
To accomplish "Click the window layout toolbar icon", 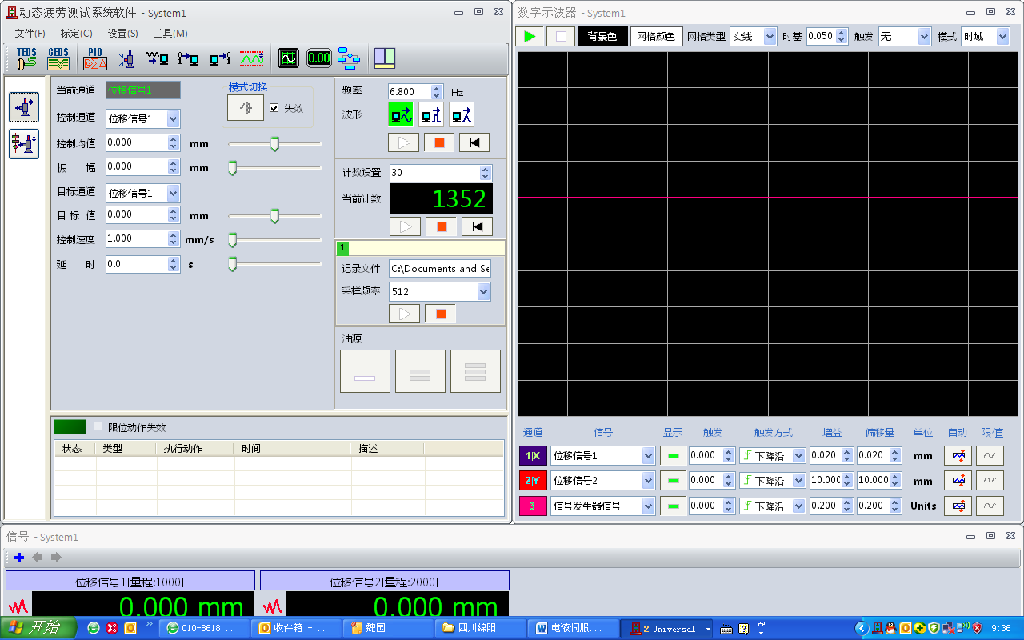I will pos(384,58).
